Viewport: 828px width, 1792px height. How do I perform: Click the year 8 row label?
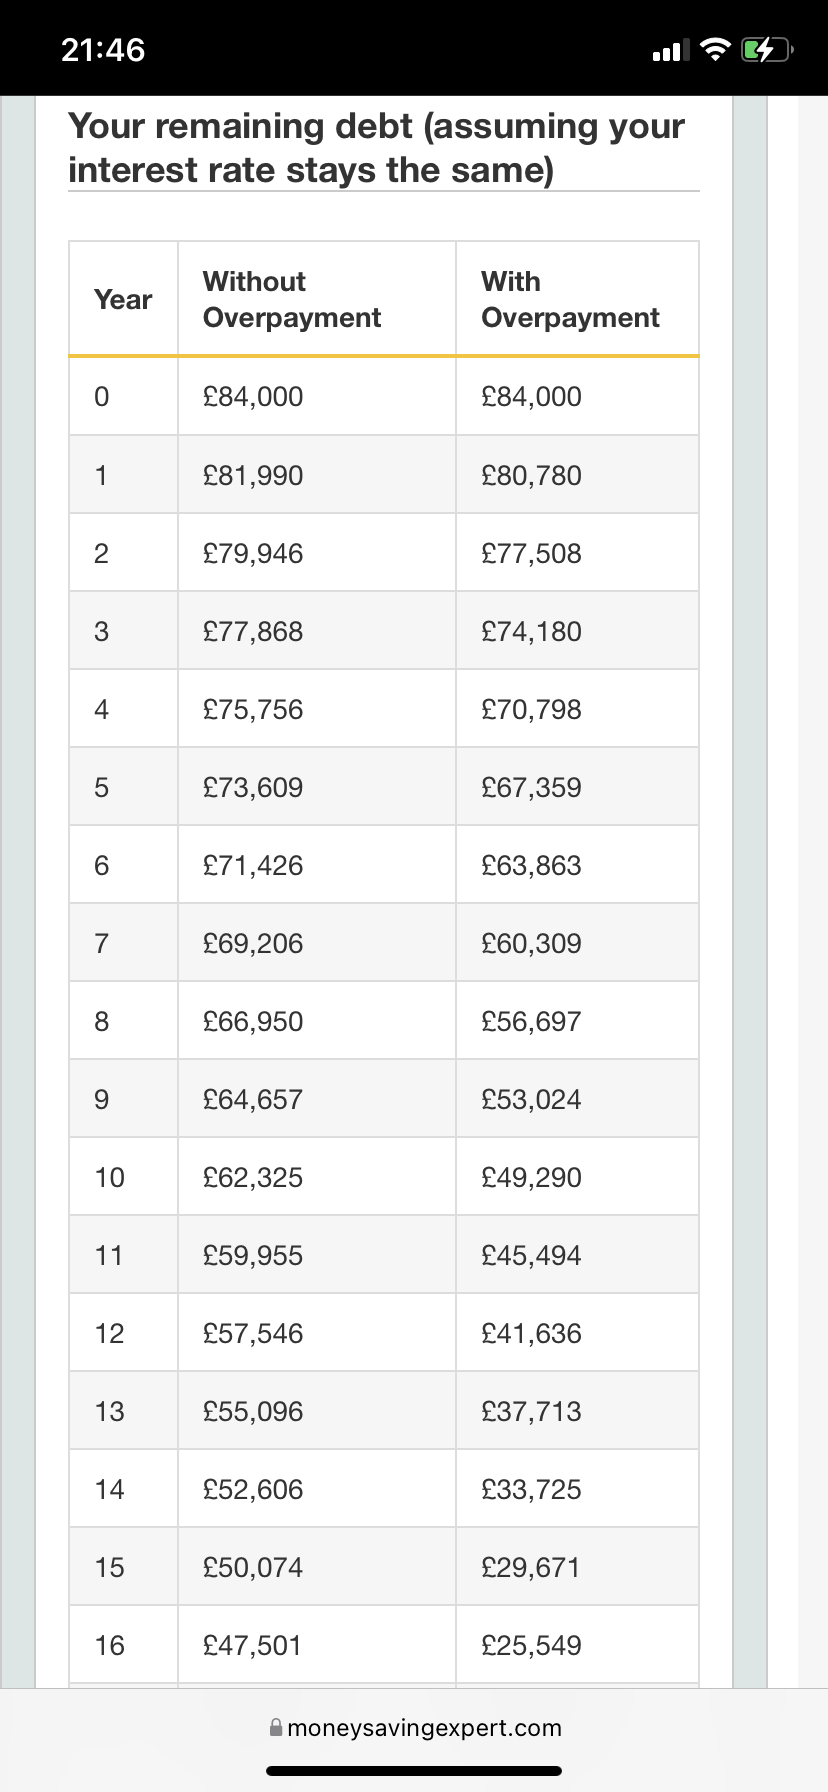[x=101, y=1021]
